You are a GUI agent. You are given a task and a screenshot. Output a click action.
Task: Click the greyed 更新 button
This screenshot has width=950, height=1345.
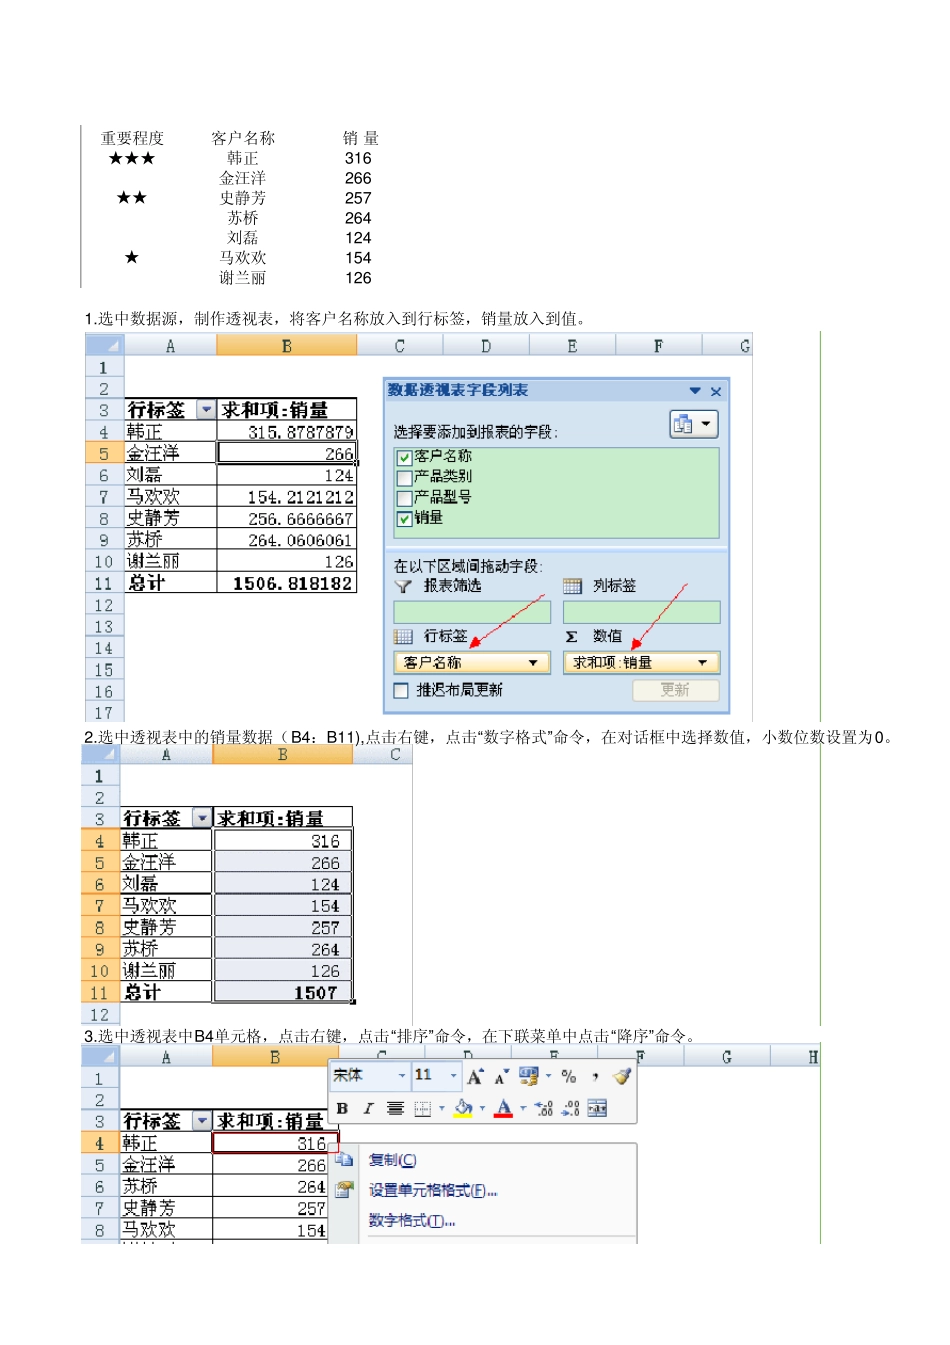point(675,690)
